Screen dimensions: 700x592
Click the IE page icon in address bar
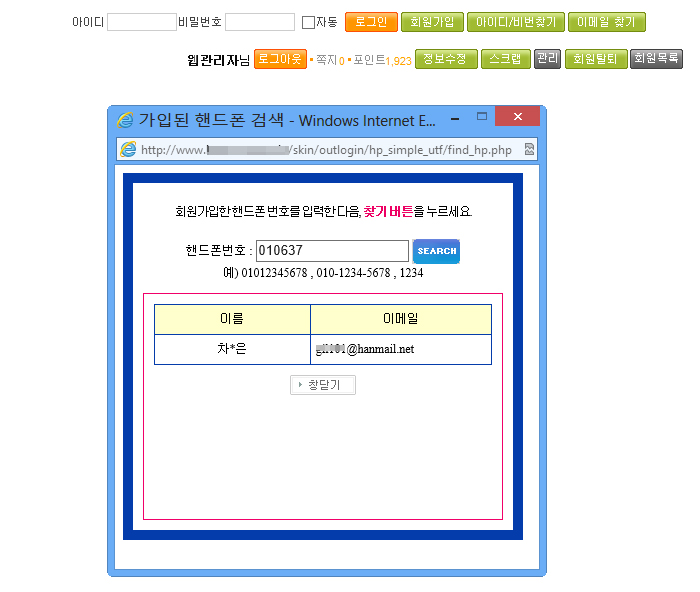128,149
